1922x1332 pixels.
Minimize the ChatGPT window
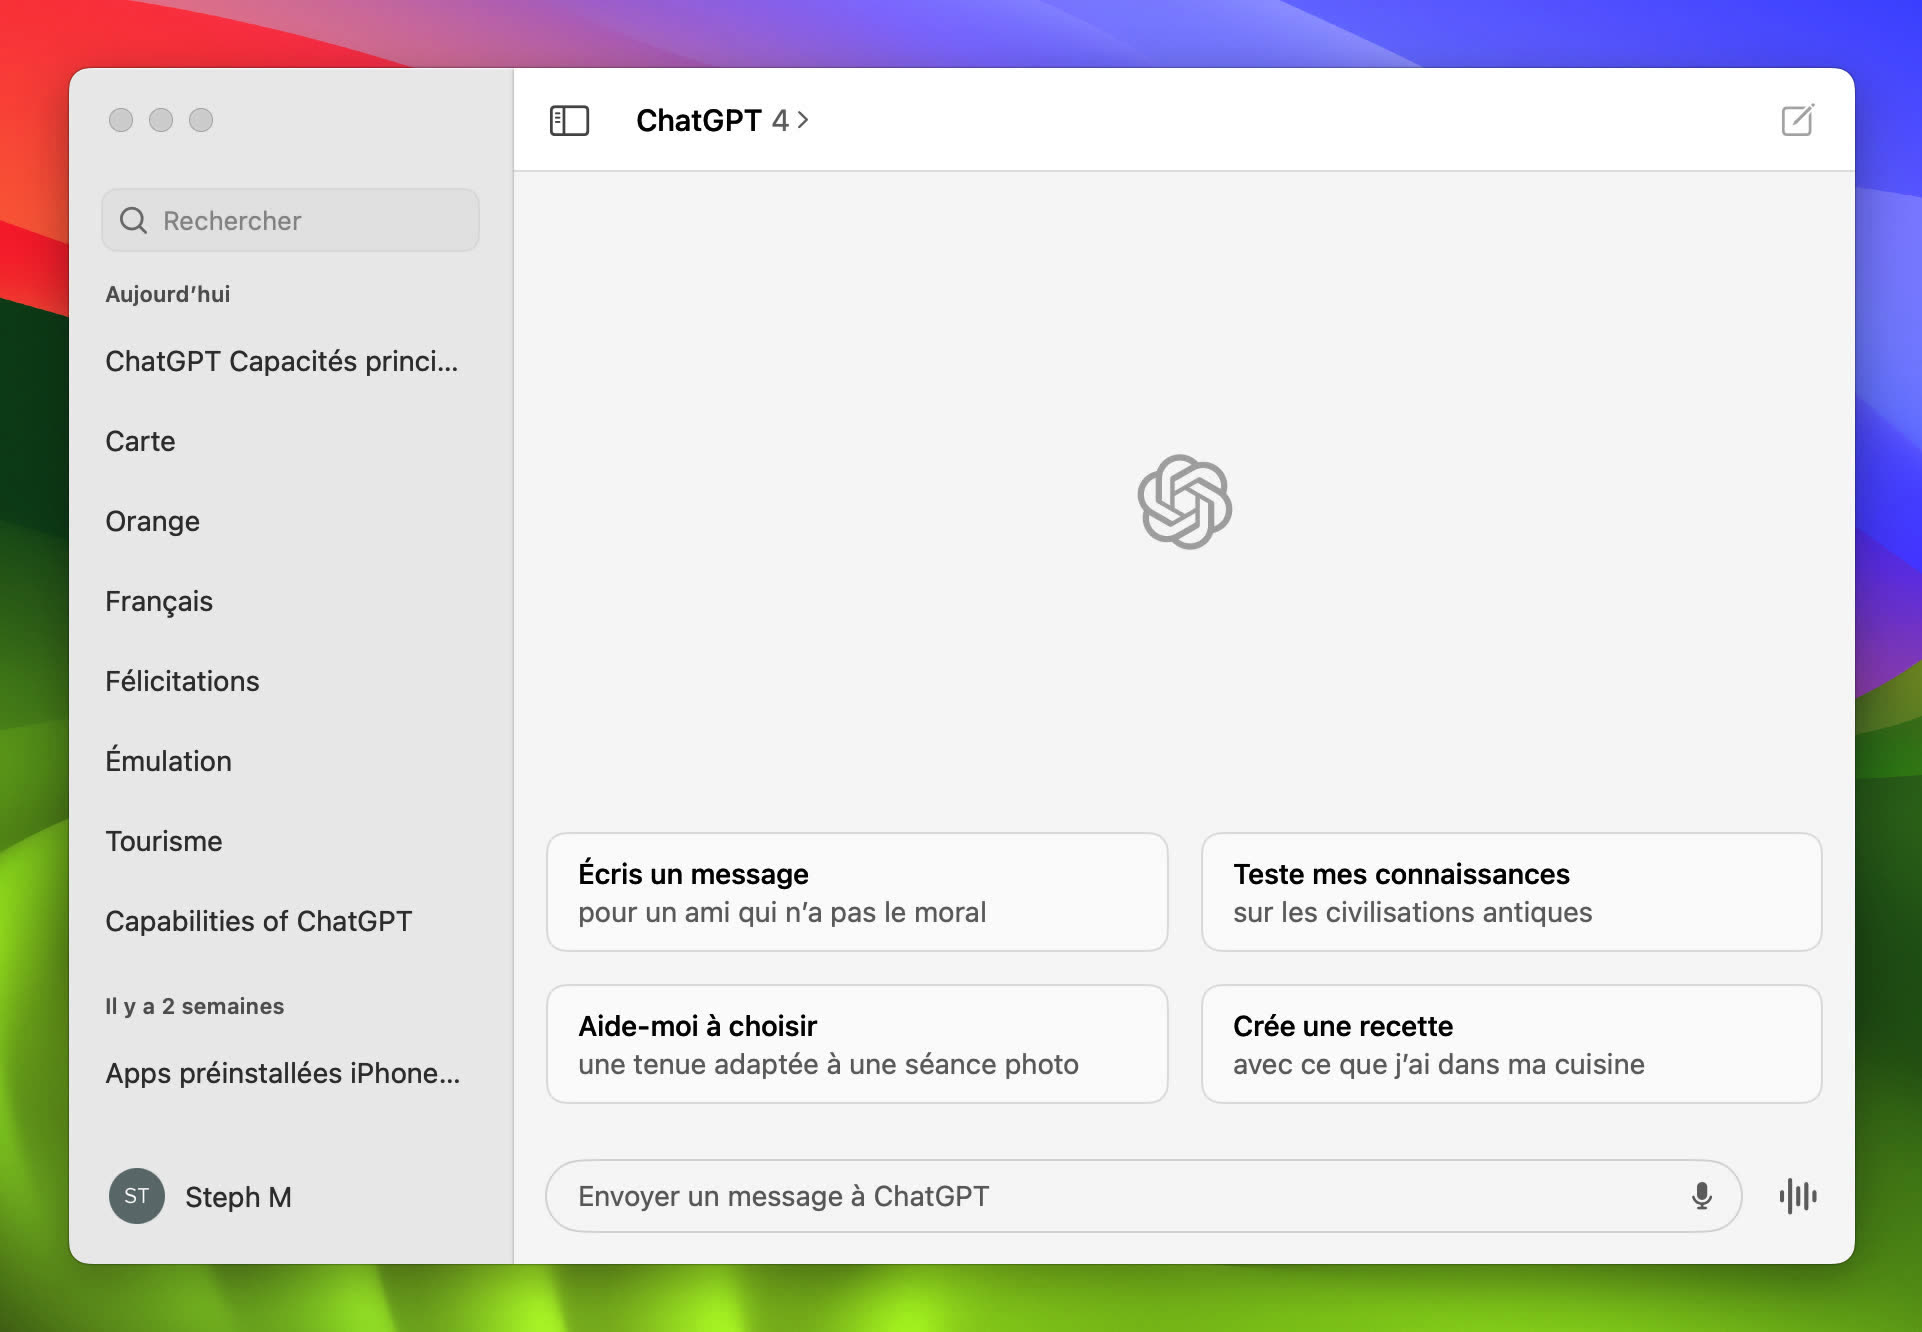point(161,120)
